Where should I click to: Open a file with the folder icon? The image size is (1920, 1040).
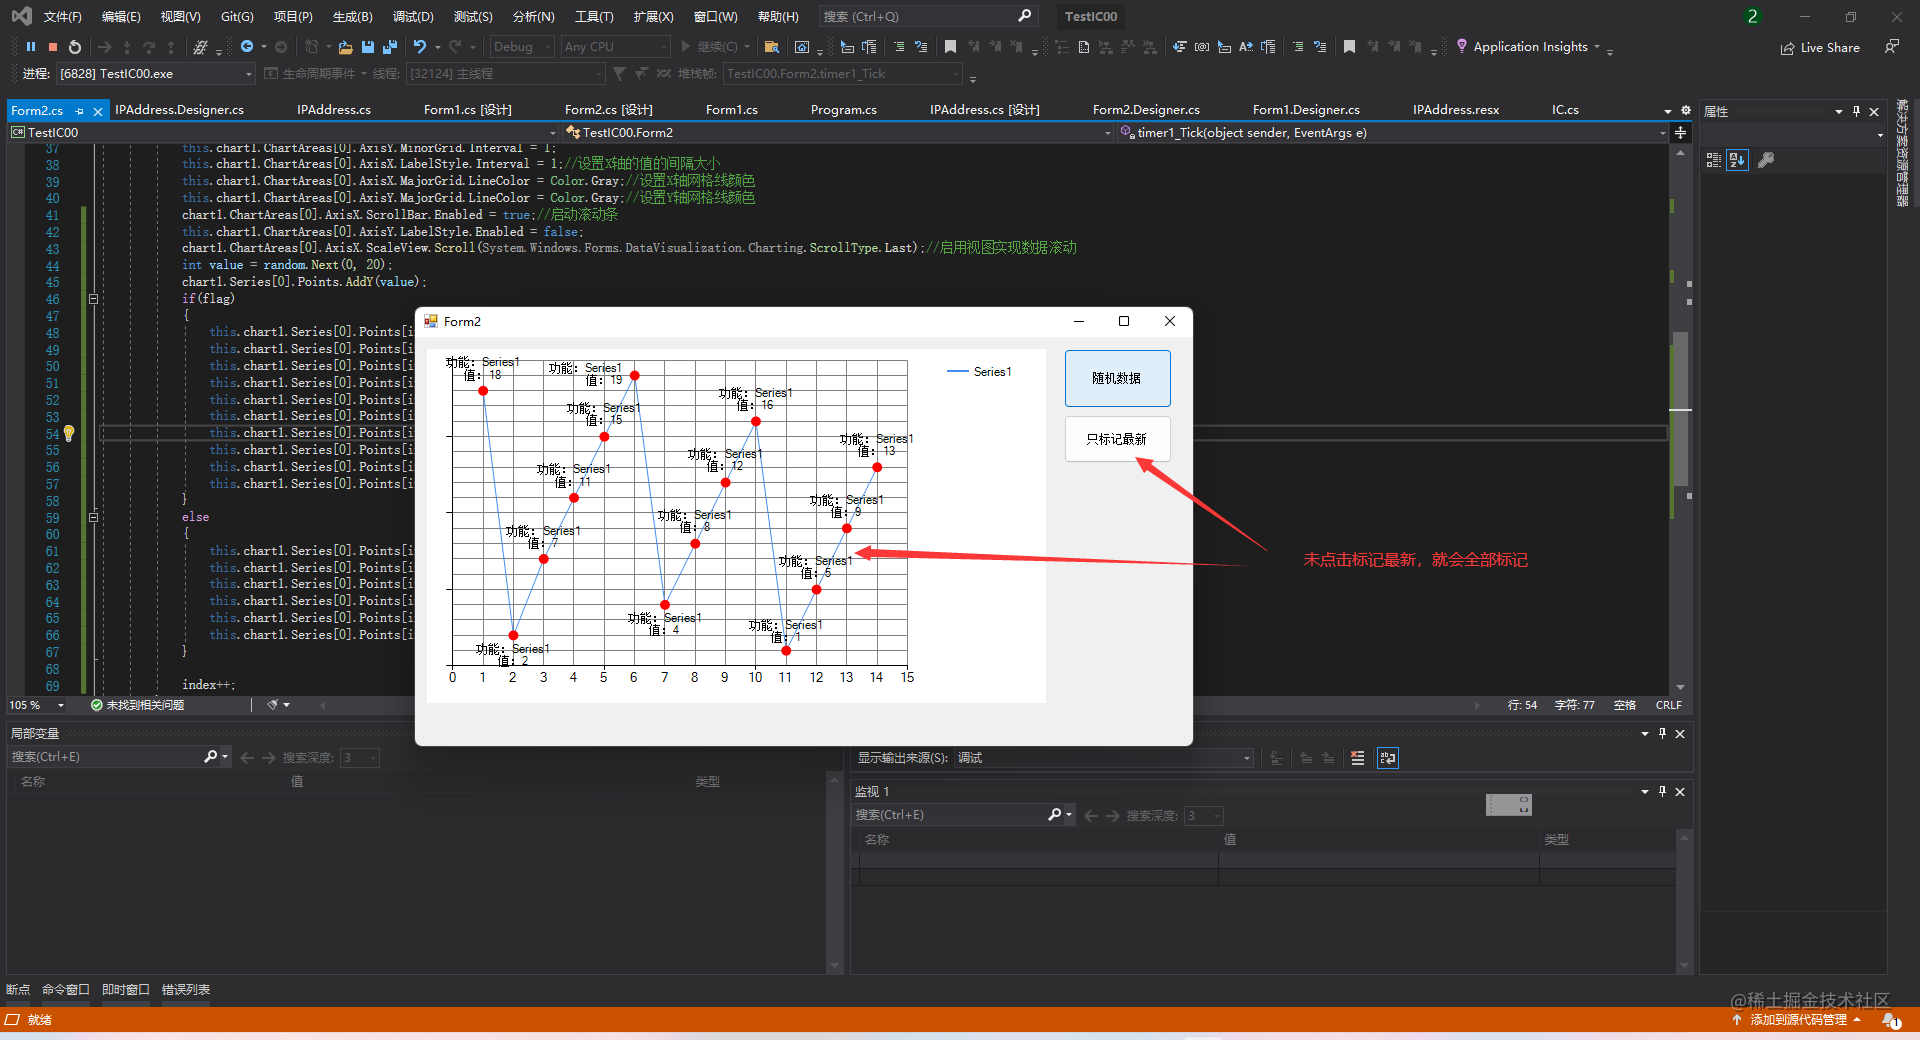(345, 47)
